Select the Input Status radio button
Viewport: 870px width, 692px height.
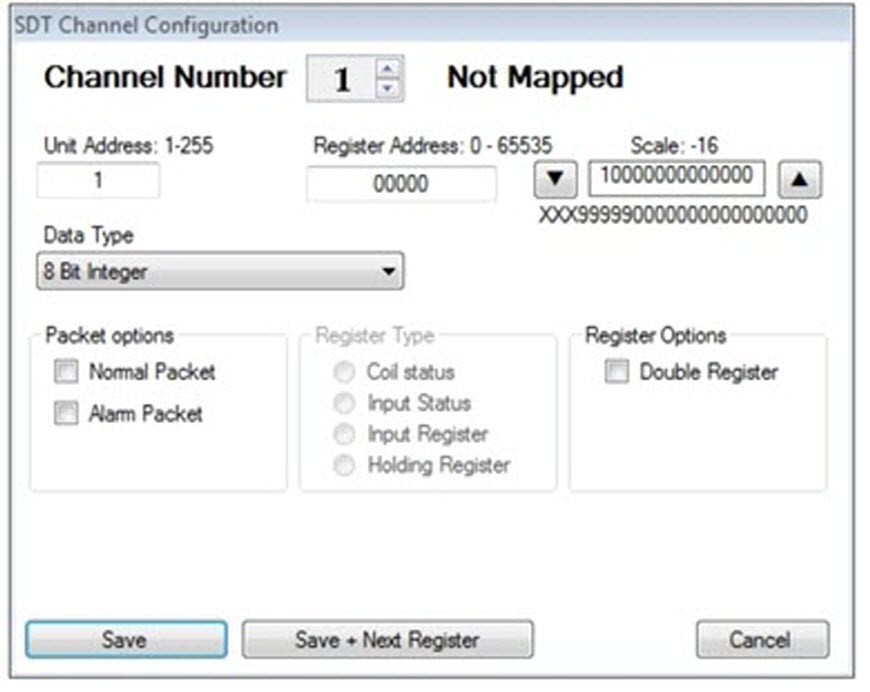point(344,403)
